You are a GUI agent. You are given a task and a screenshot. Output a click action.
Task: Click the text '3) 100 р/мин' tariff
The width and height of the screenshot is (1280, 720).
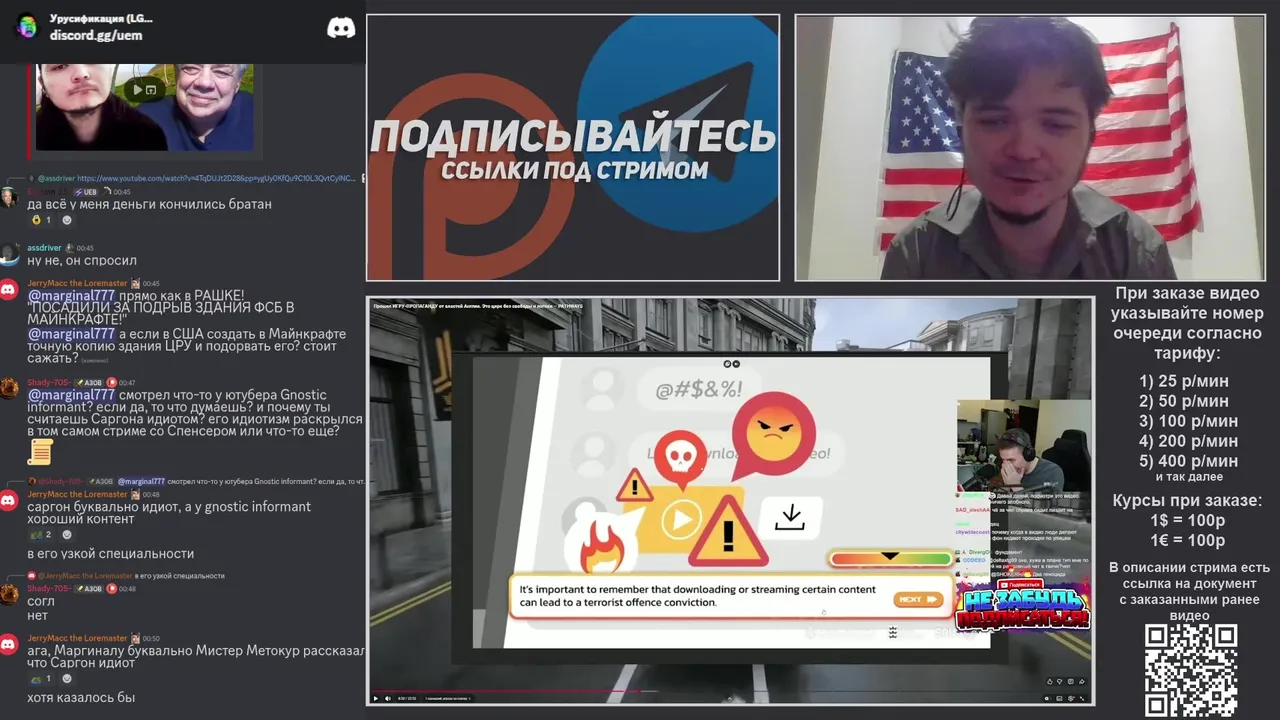[x=1189, y=421]
